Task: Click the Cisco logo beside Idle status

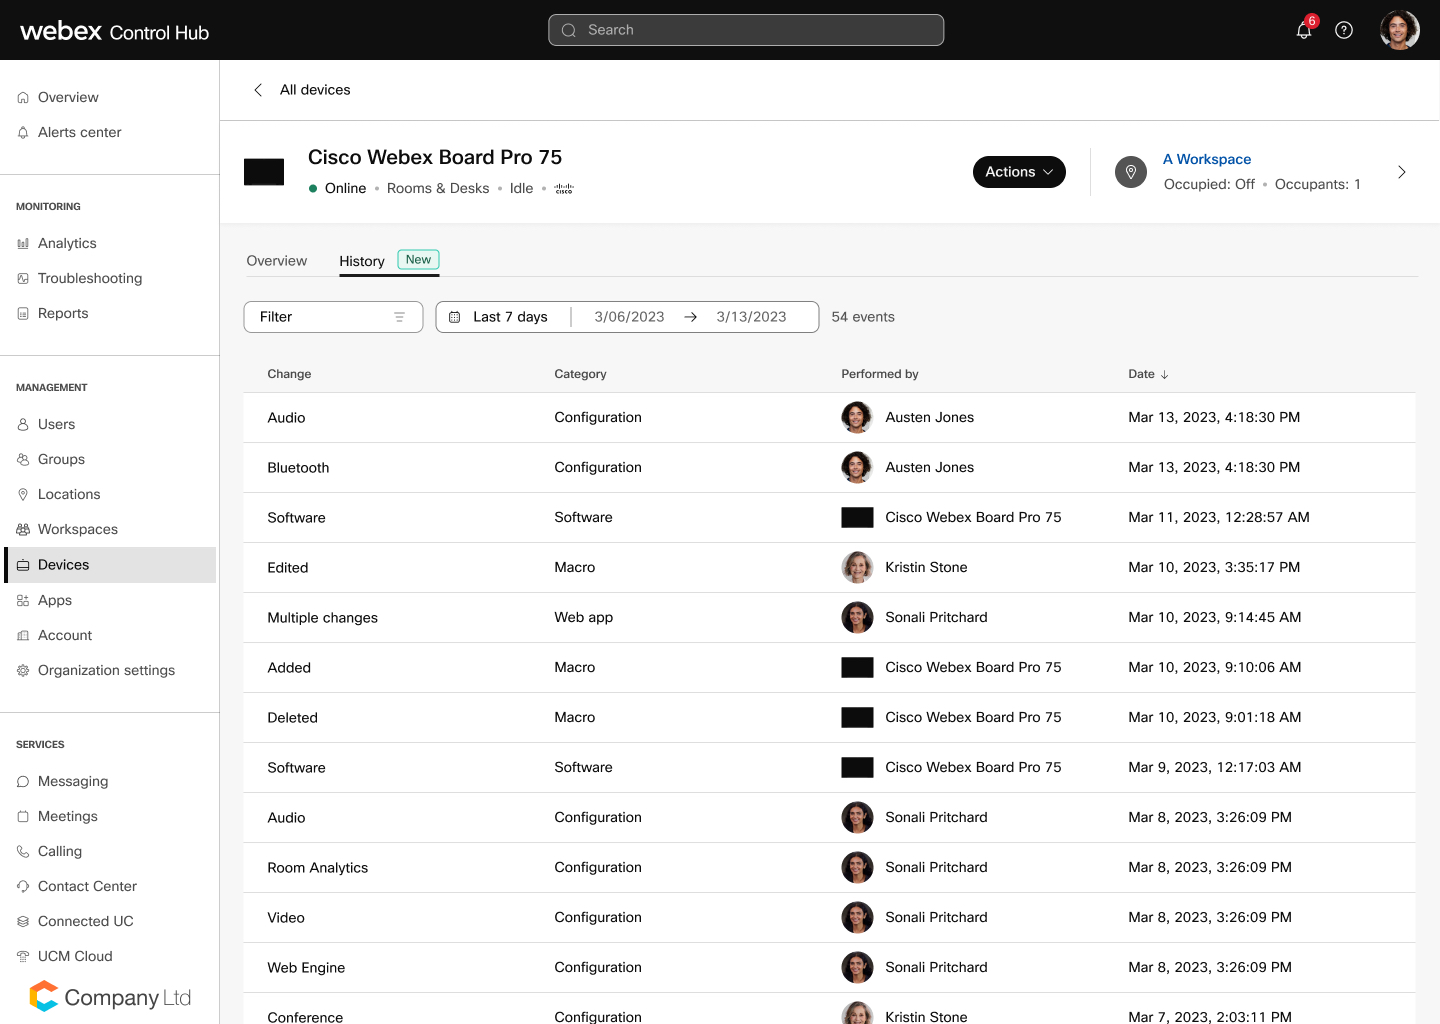Action: coord(564,188)
